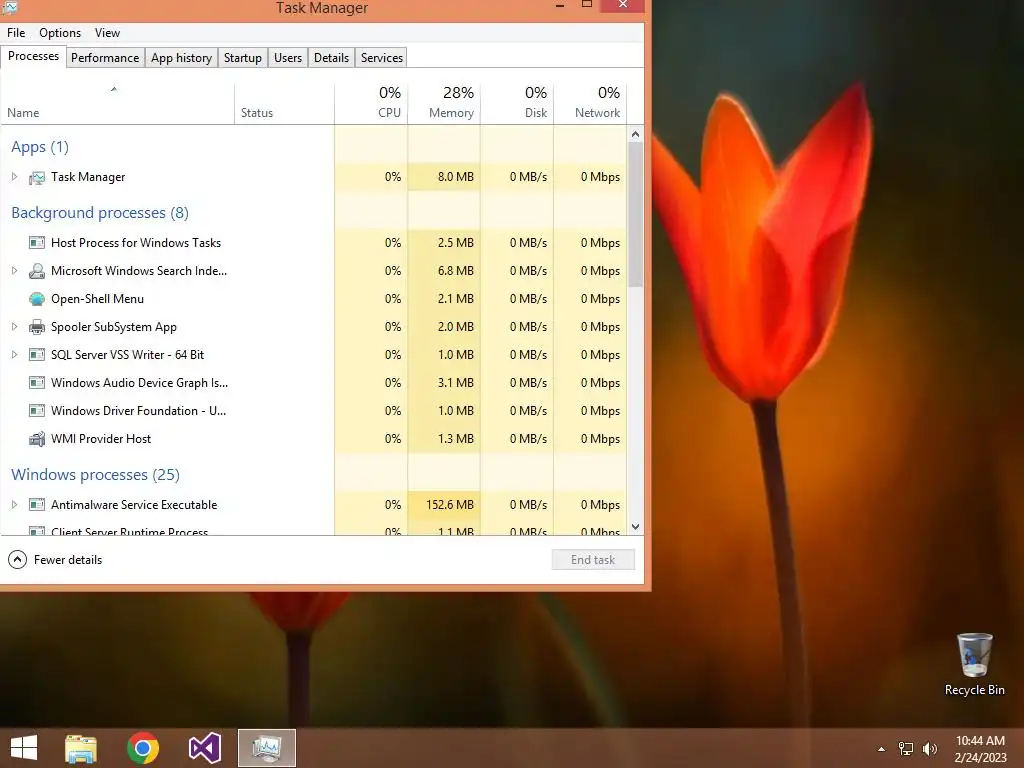Image resolution: width=1024 pixels, height=768 pixels.
Task: Click the Spooler SubSystem App printer icon
Action: (x=37, y=327)
